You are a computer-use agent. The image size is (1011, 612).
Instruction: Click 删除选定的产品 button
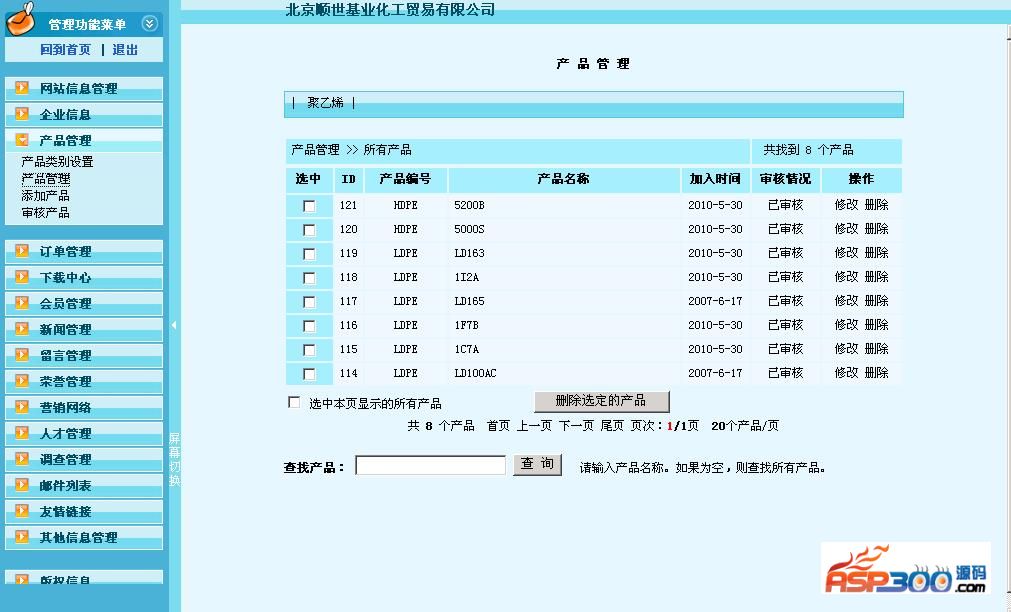pyautogui.click(x=602, y=401)
